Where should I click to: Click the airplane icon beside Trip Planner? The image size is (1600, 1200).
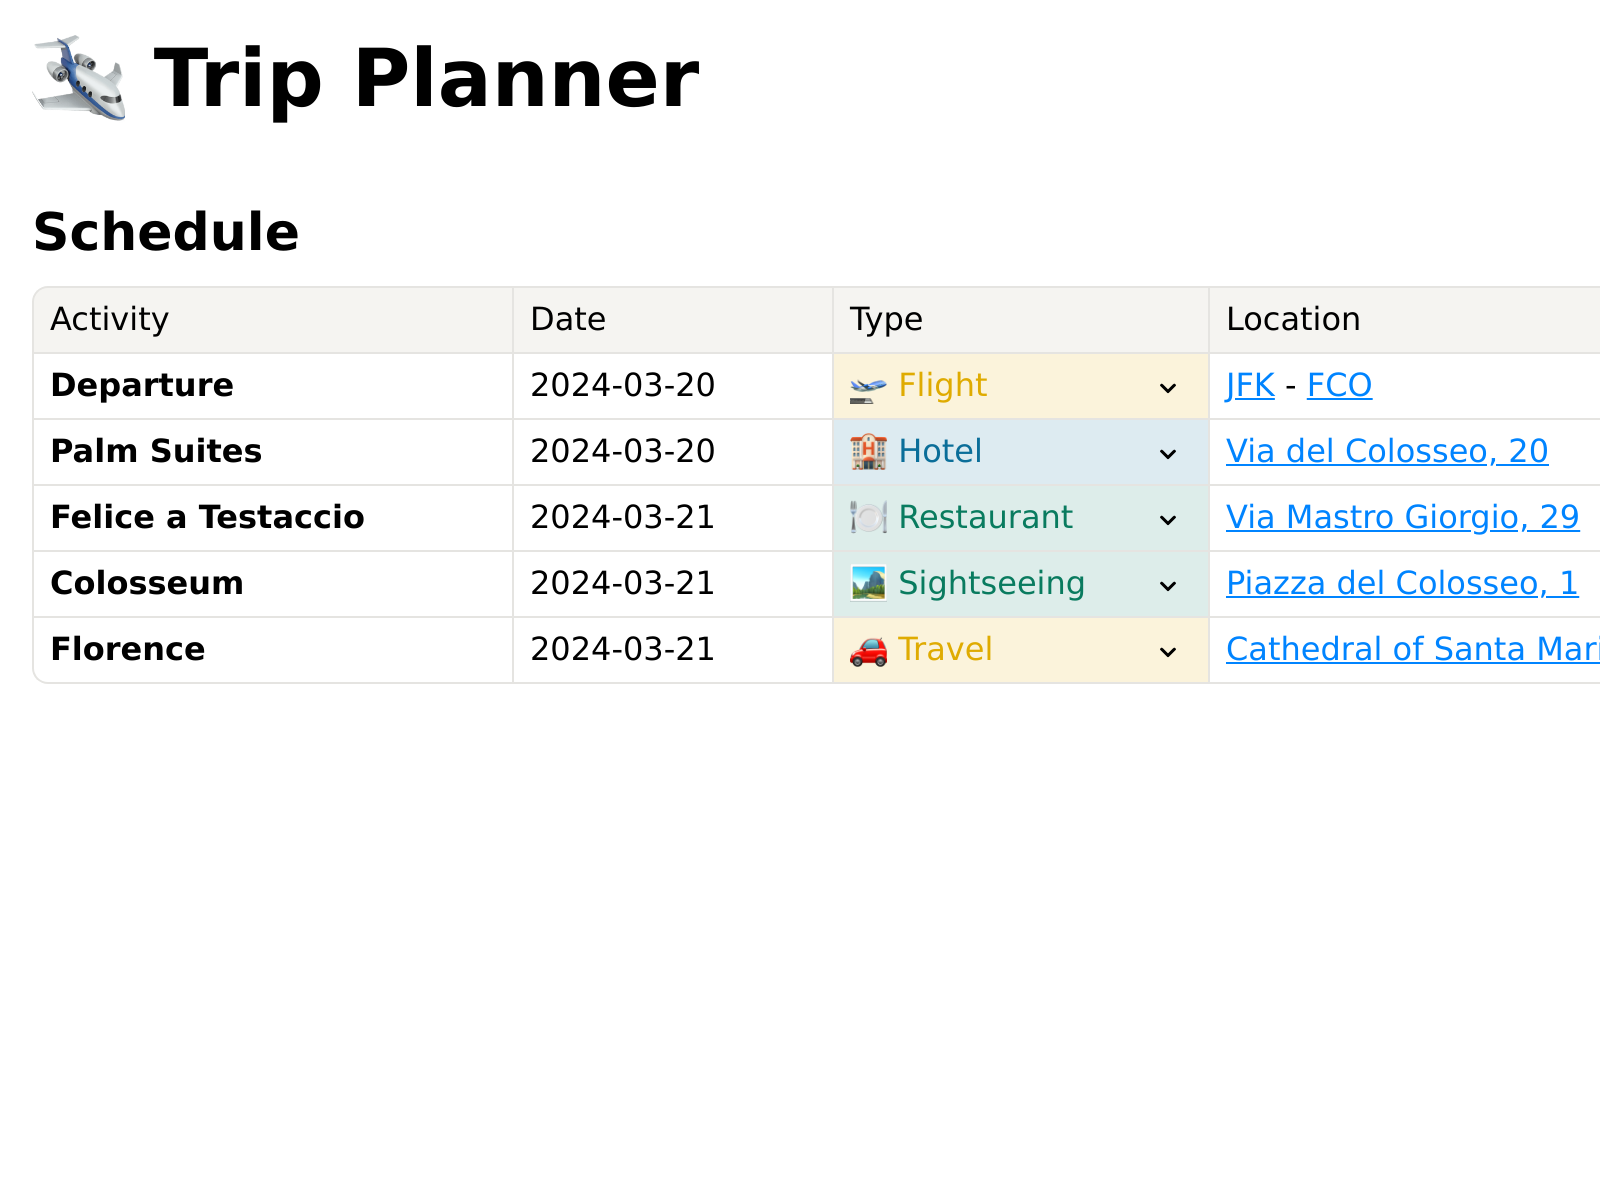pos(79,79)
